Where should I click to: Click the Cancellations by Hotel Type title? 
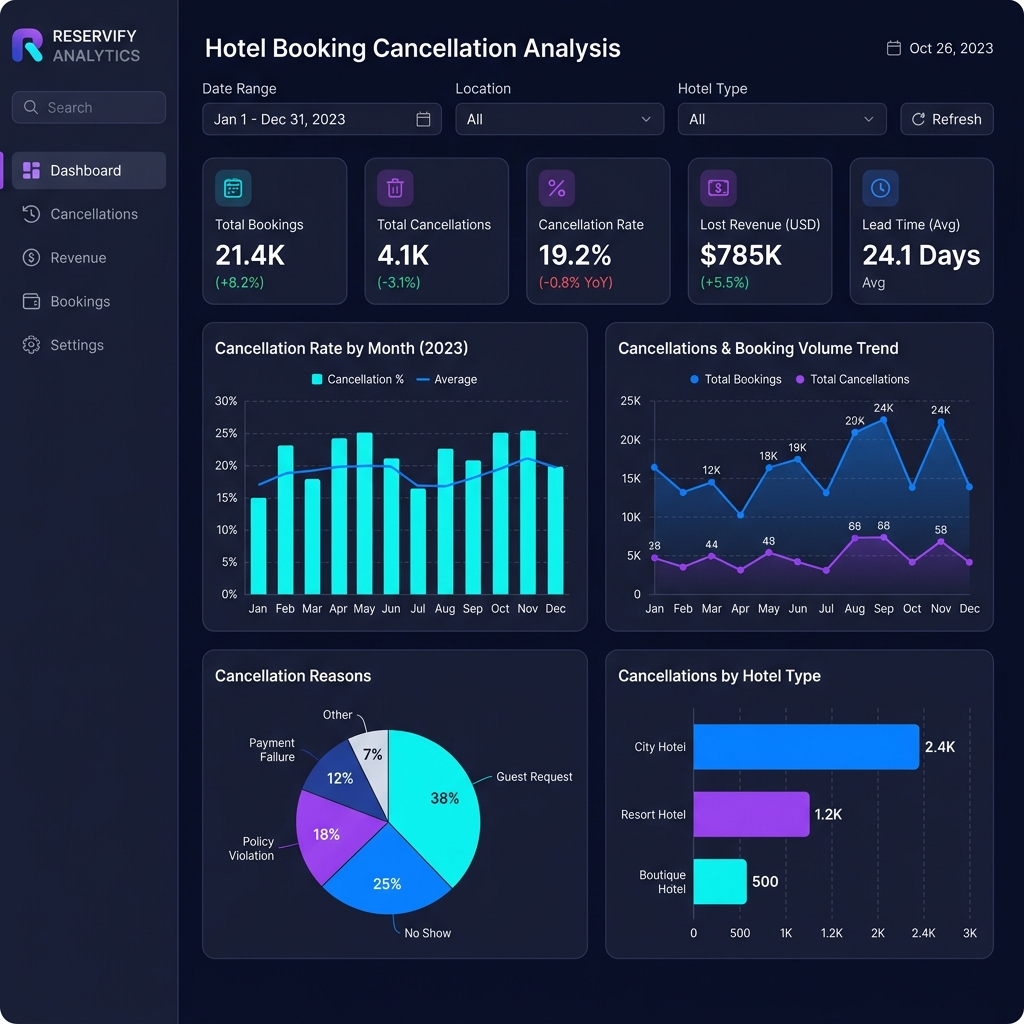719,676
